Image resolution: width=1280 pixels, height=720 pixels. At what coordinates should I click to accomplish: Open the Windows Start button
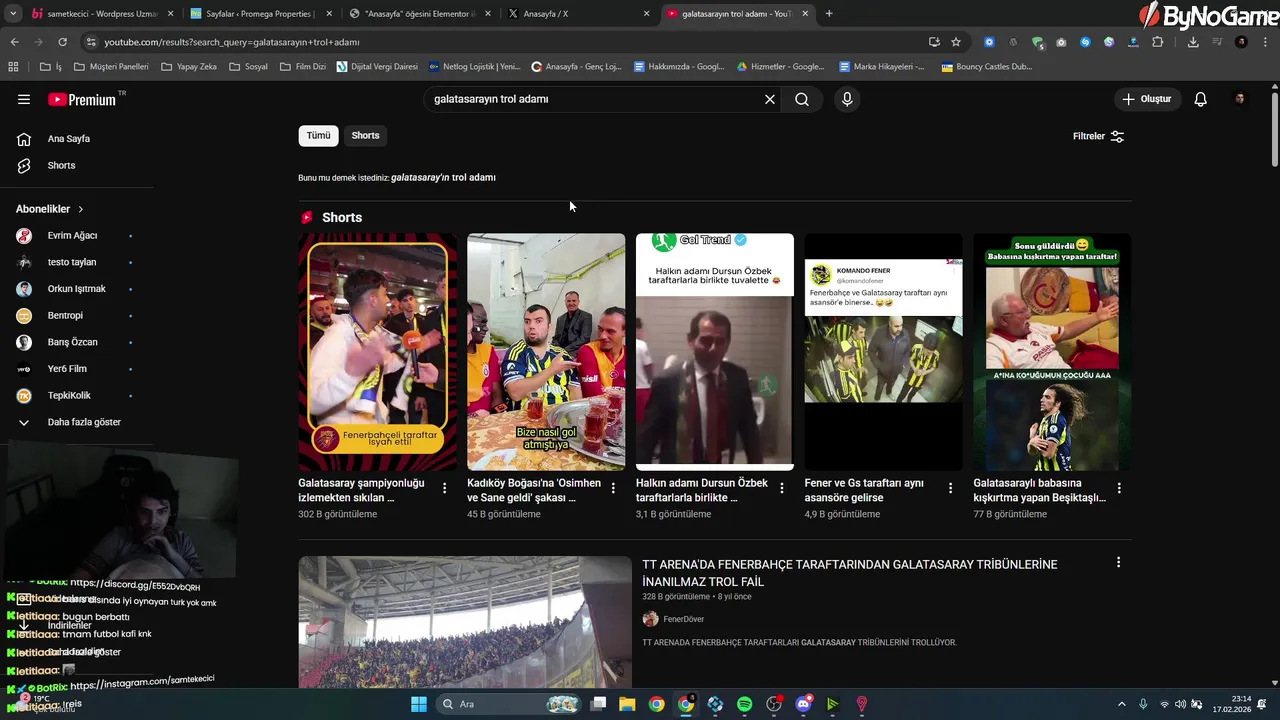pos(419,704)
